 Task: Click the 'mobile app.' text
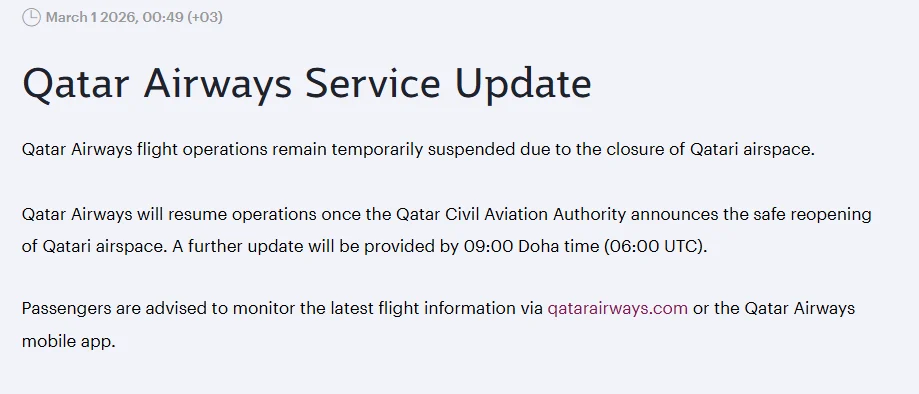tap(69, 341)
